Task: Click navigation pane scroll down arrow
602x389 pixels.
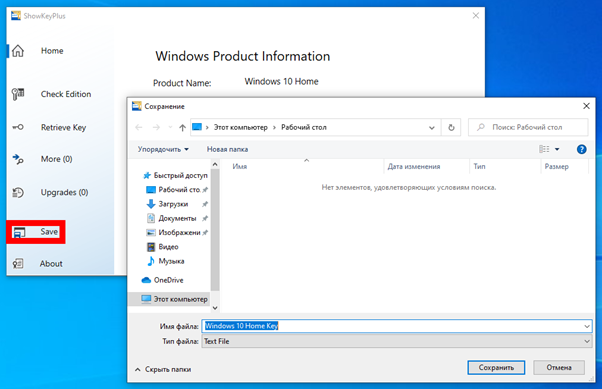Action: (215, 308)
